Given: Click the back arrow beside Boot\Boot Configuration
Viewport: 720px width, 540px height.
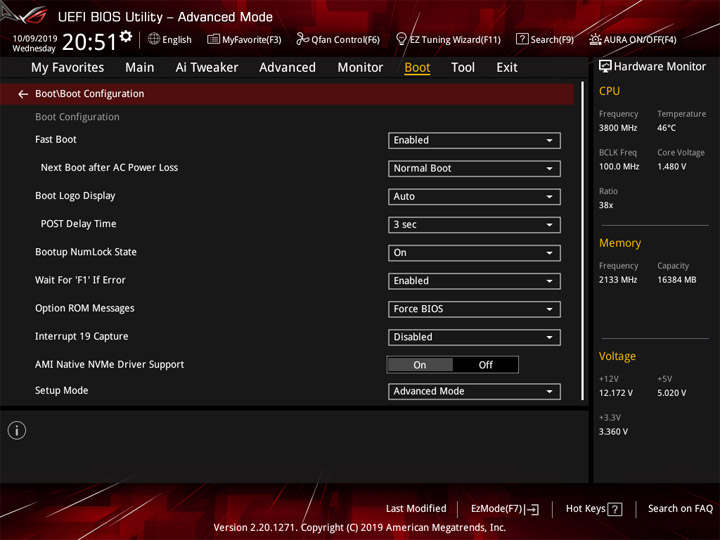Looking at the screenshot, I should coord(22,94).
